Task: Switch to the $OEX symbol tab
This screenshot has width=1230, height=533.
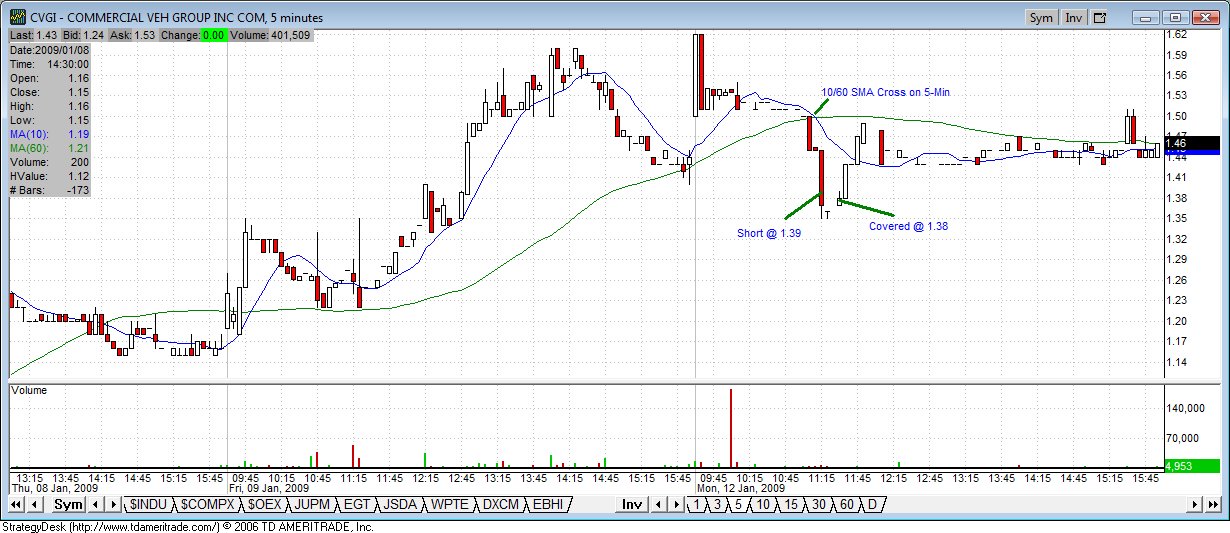Action: pyautogui.click(x=265, y=504)
